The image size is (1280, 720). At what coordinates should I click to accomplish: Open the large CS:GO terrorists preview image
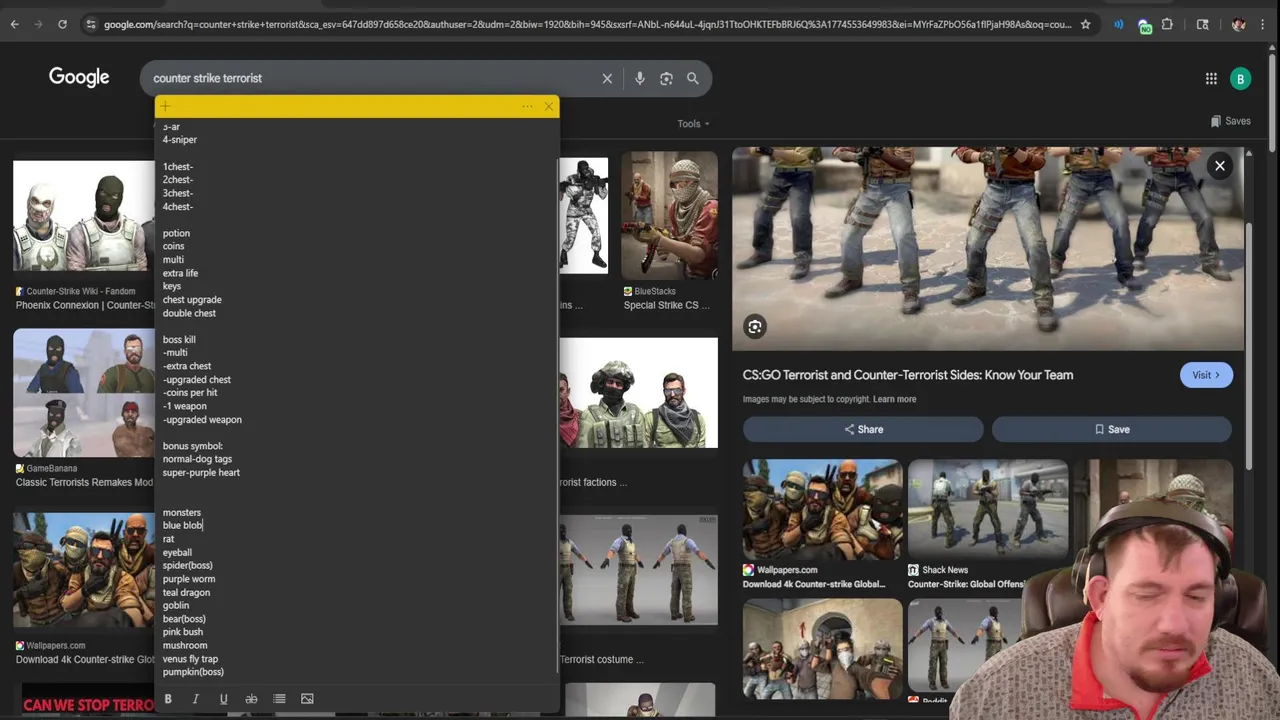[988, 249]
